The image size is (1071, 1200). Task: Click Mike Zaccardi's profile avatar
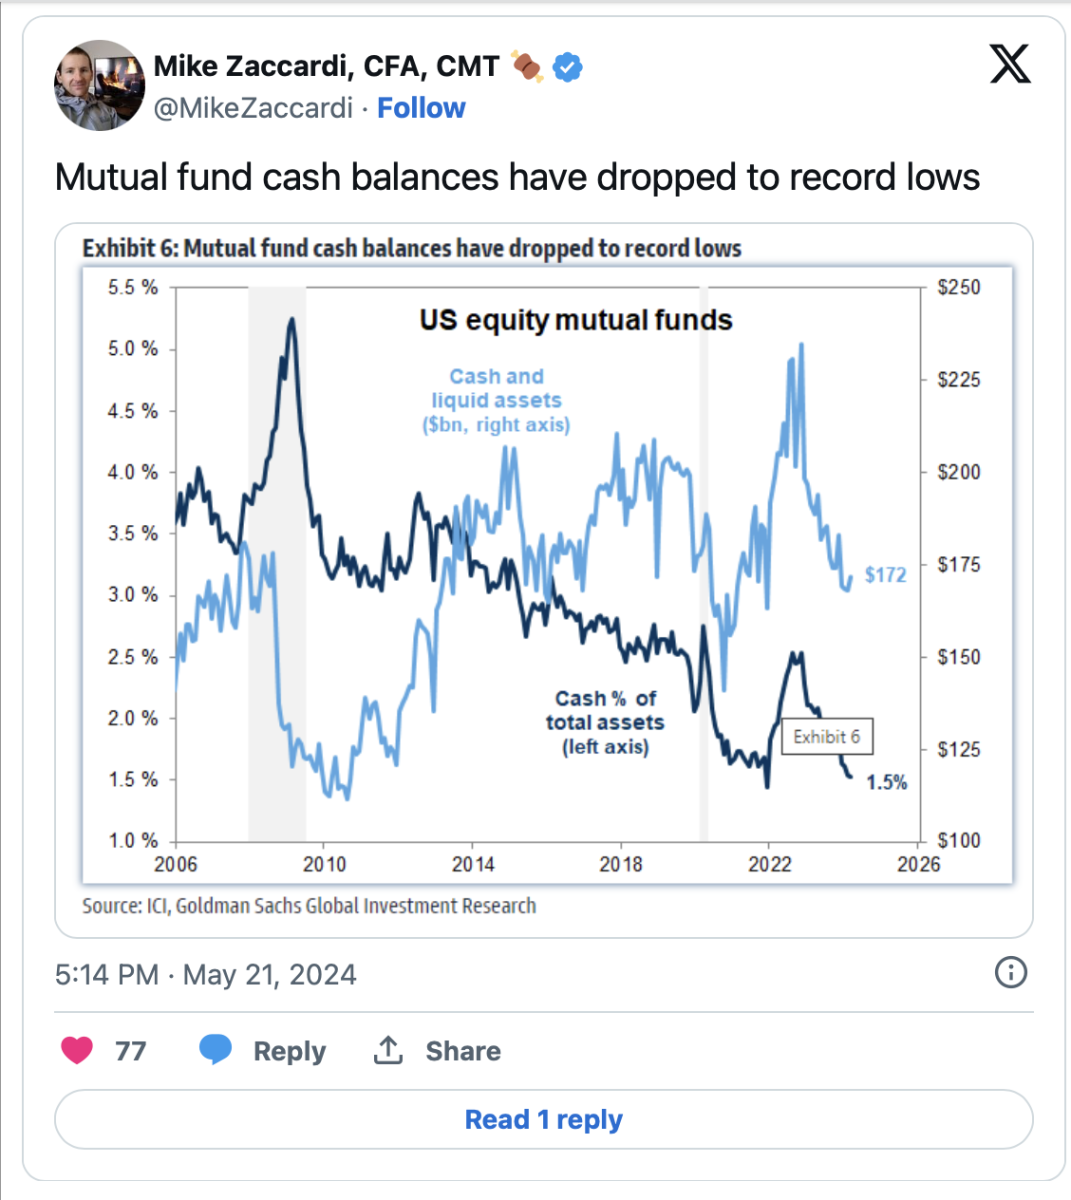click(99, 86)
